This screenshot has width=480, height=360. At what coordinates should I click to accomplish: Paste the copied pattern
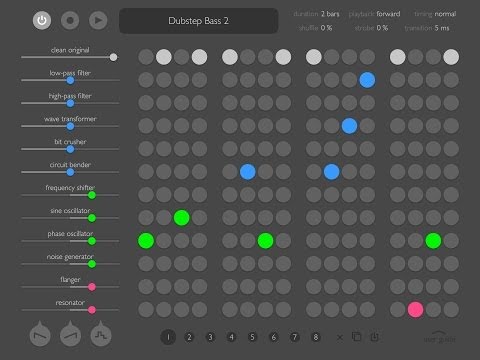tap(374, 337)
